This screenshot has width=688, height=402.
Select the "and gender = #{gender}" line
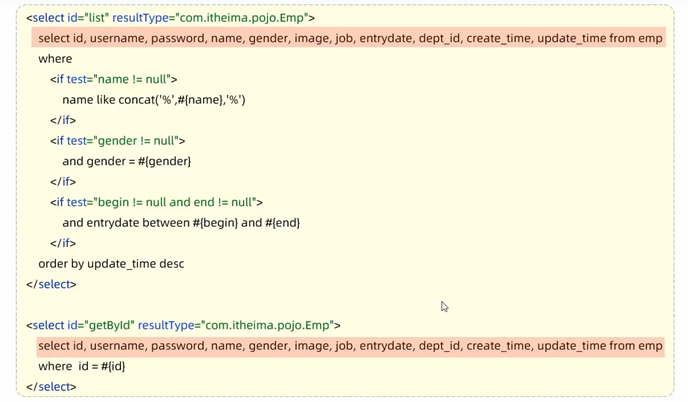pos(126,161)
